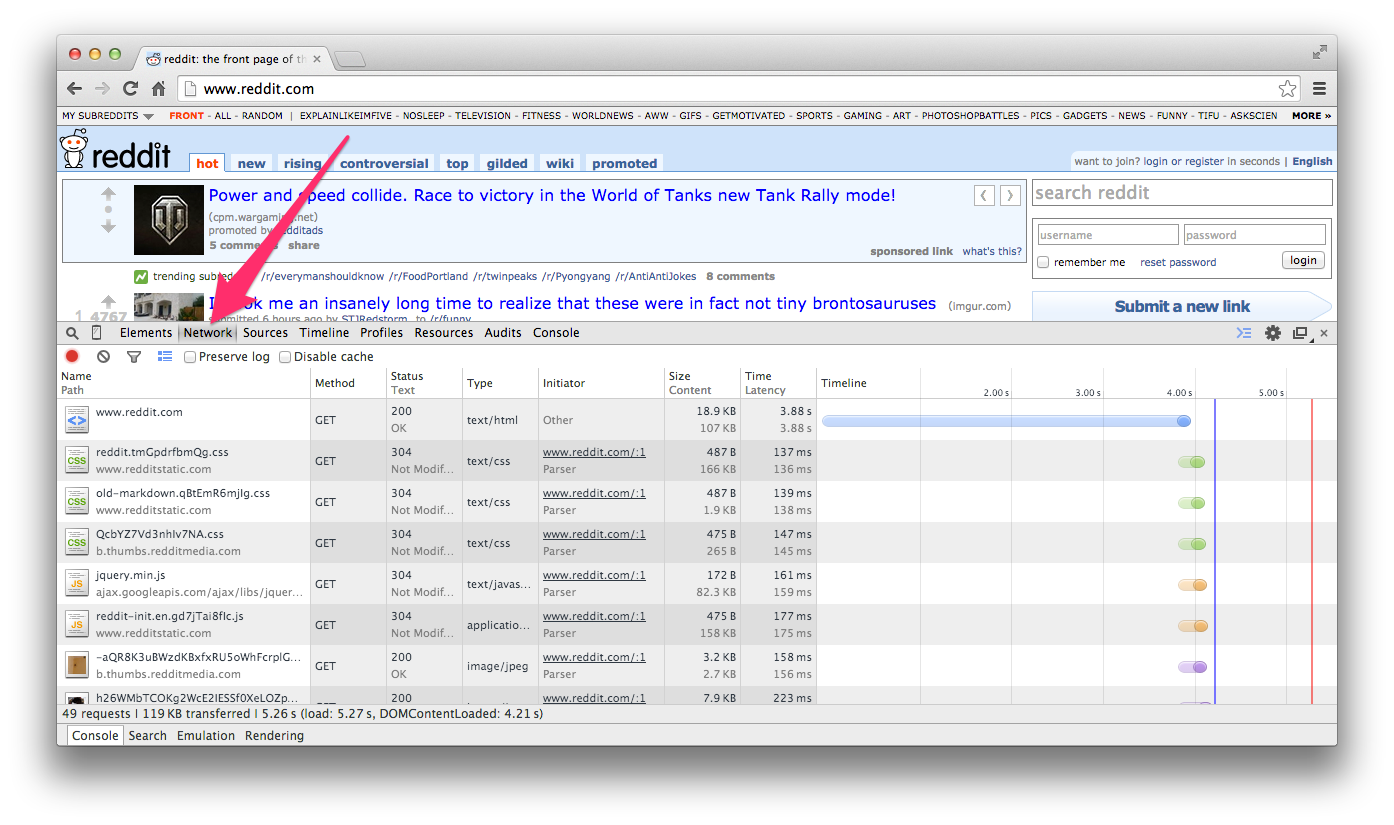Click the DevTools inspect magnifier icon
This screenshot has height=825, width=1394.
tap(72, 333)
